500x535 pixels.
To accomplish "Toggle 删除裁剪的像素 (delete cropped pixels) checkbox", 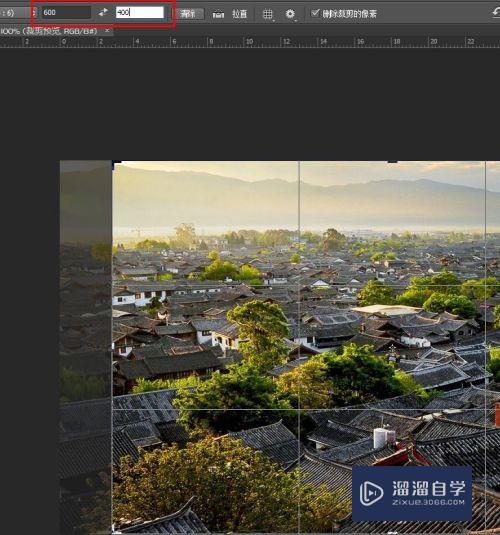I will [x=315, y=13].
